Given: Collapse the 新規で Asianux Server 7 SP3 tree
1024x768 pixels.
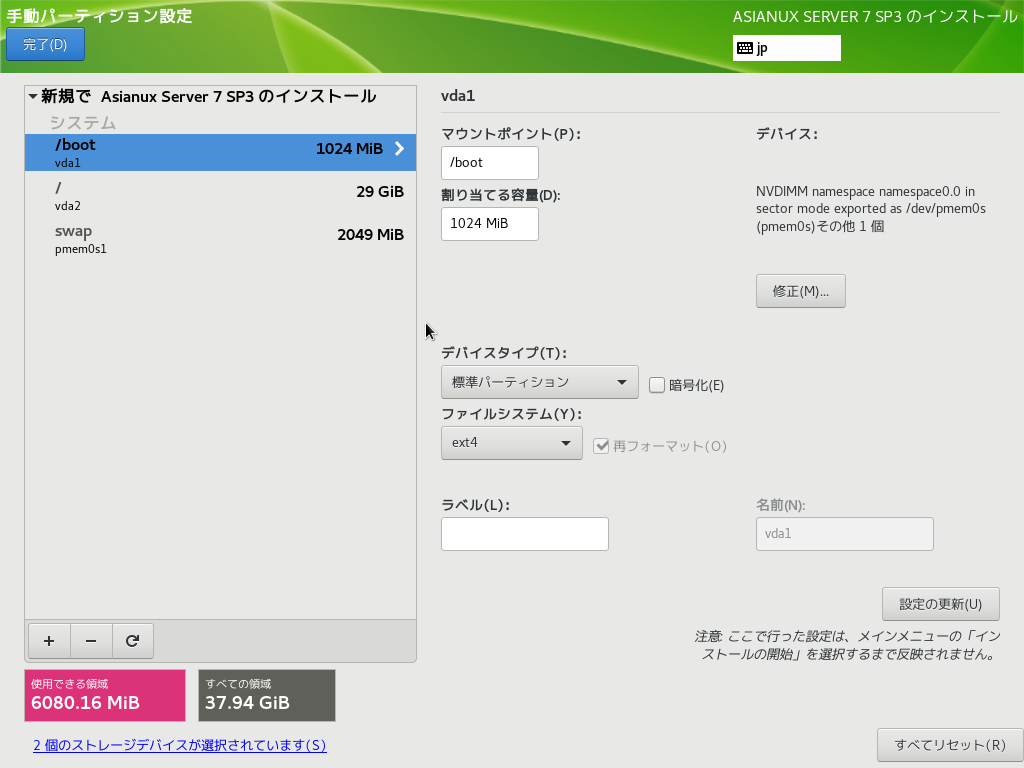Looking at the screenshot, I should pos(33,97).
